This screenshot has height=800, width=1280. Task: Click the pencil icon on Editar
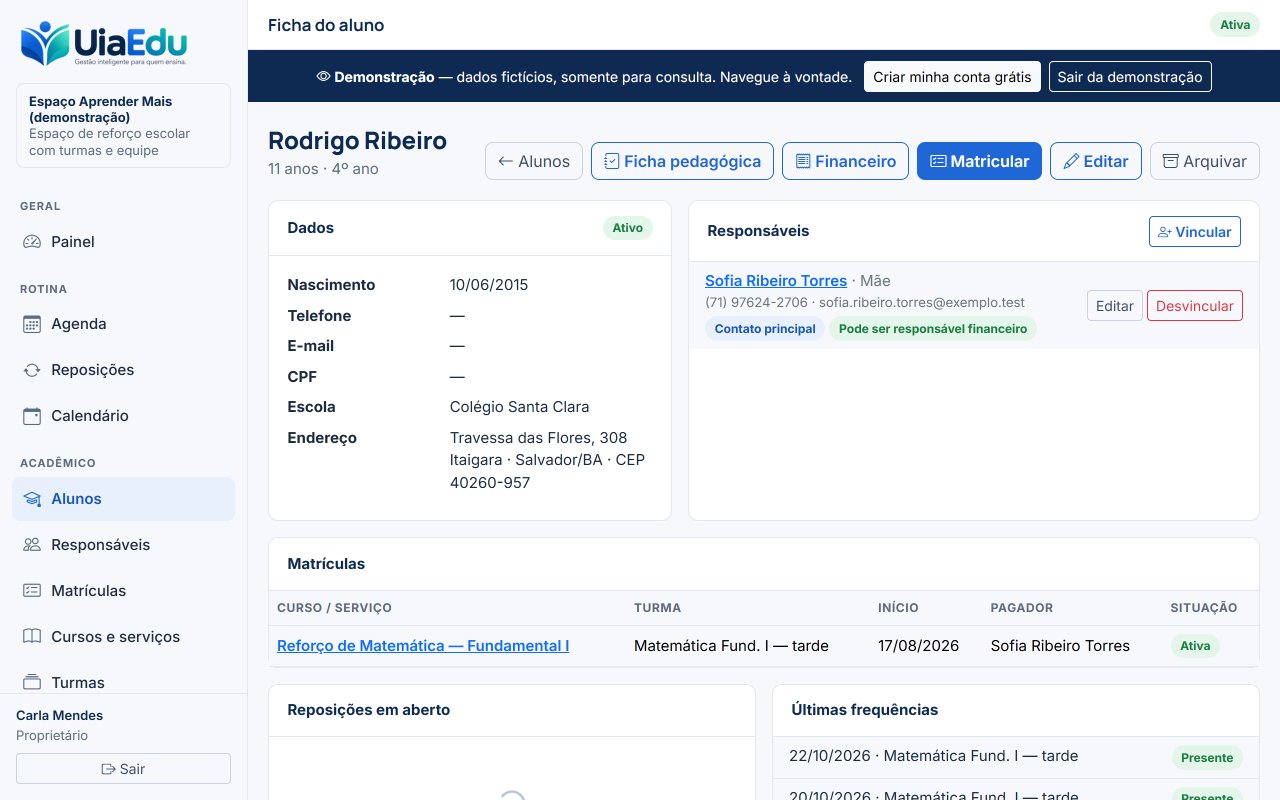(x=1071, y=161)
